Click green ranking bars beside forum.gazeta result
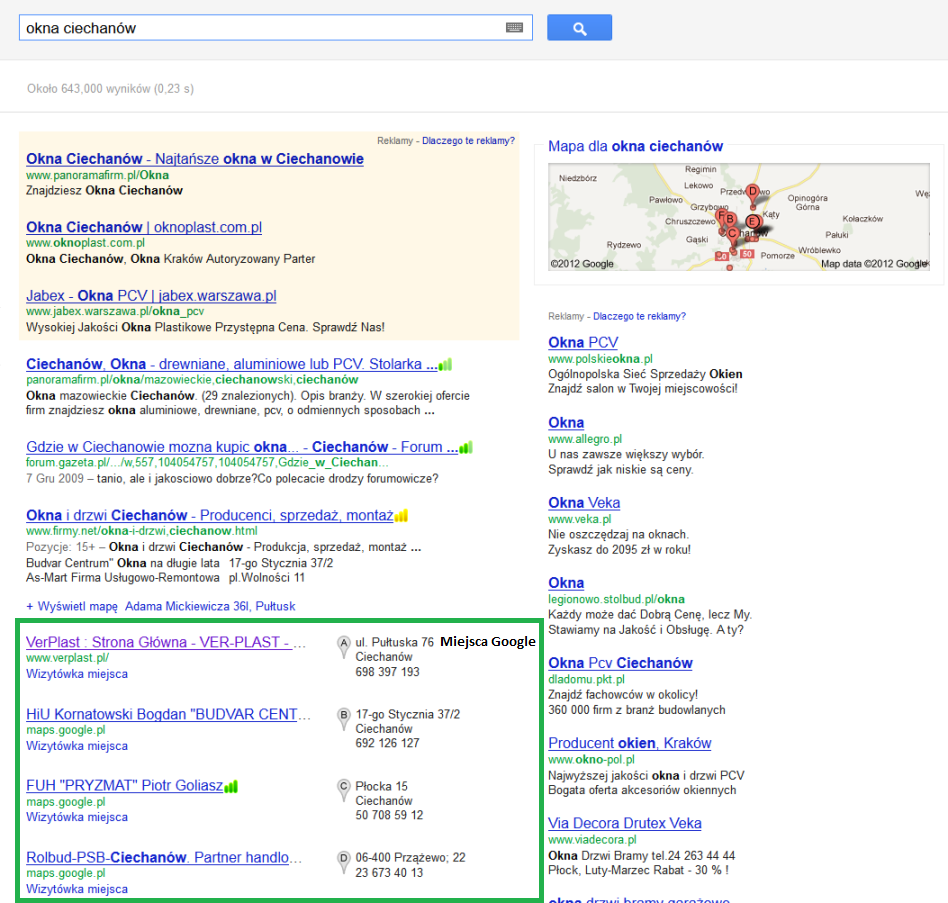Image resolution: width=948 pixels, height=903 pixels. (466, 447)
